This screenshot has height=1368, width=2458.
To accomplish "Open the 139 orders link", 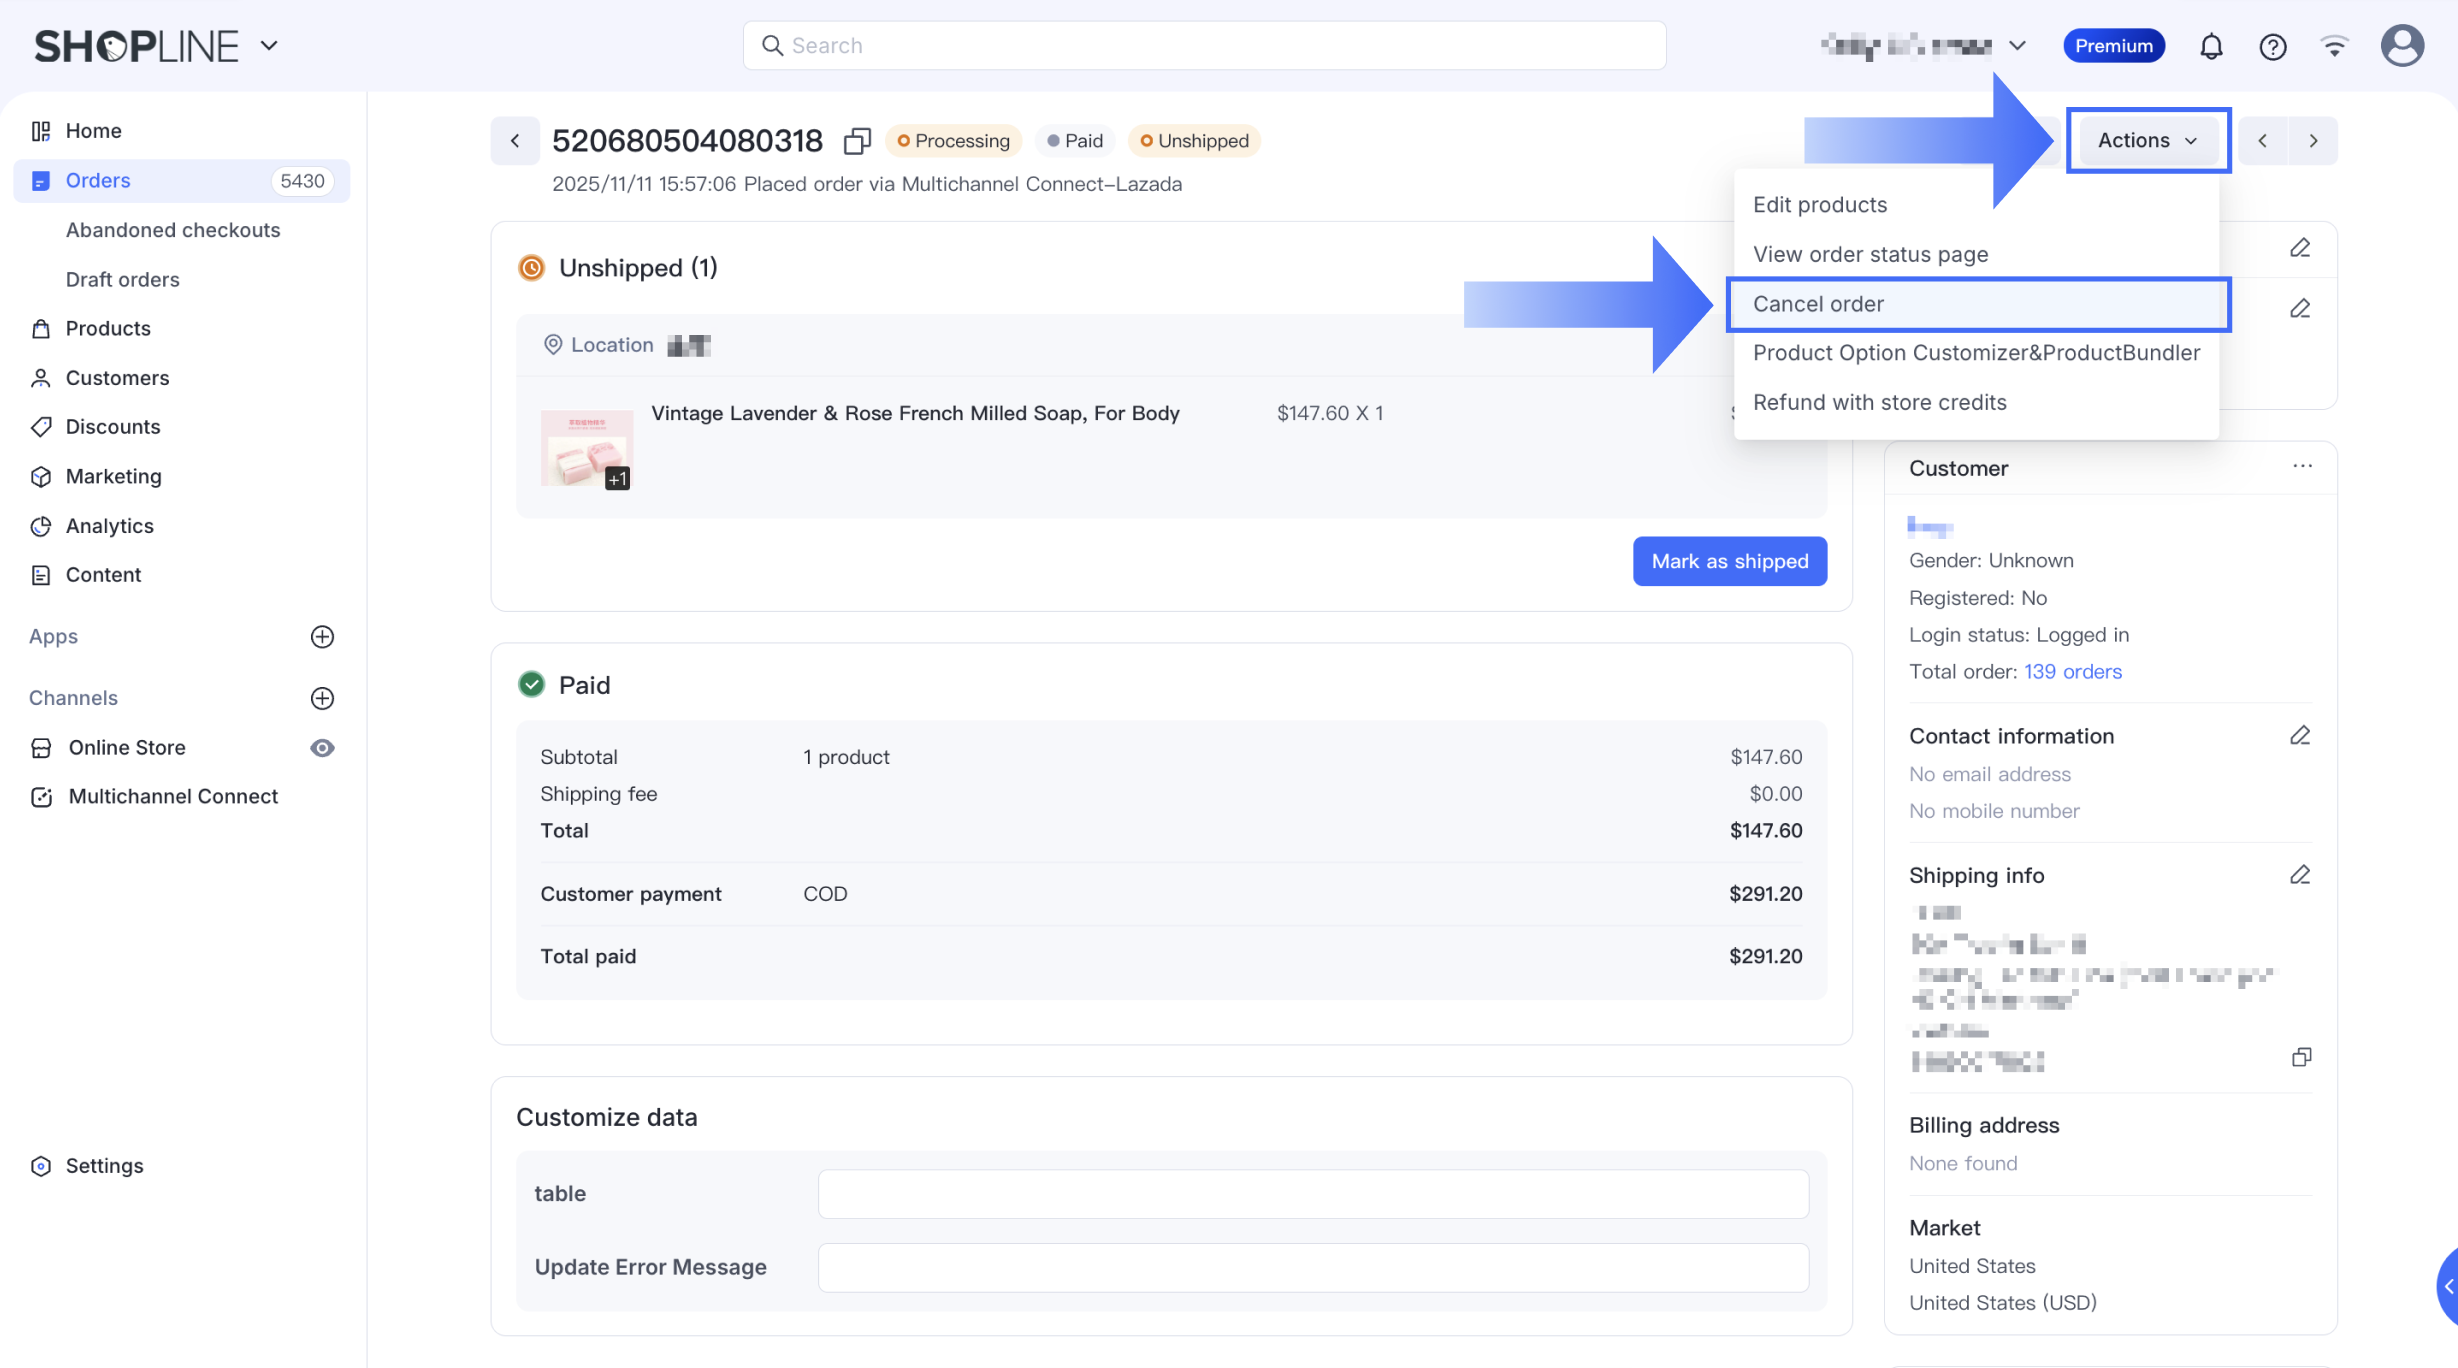I will click(2072, 672).
